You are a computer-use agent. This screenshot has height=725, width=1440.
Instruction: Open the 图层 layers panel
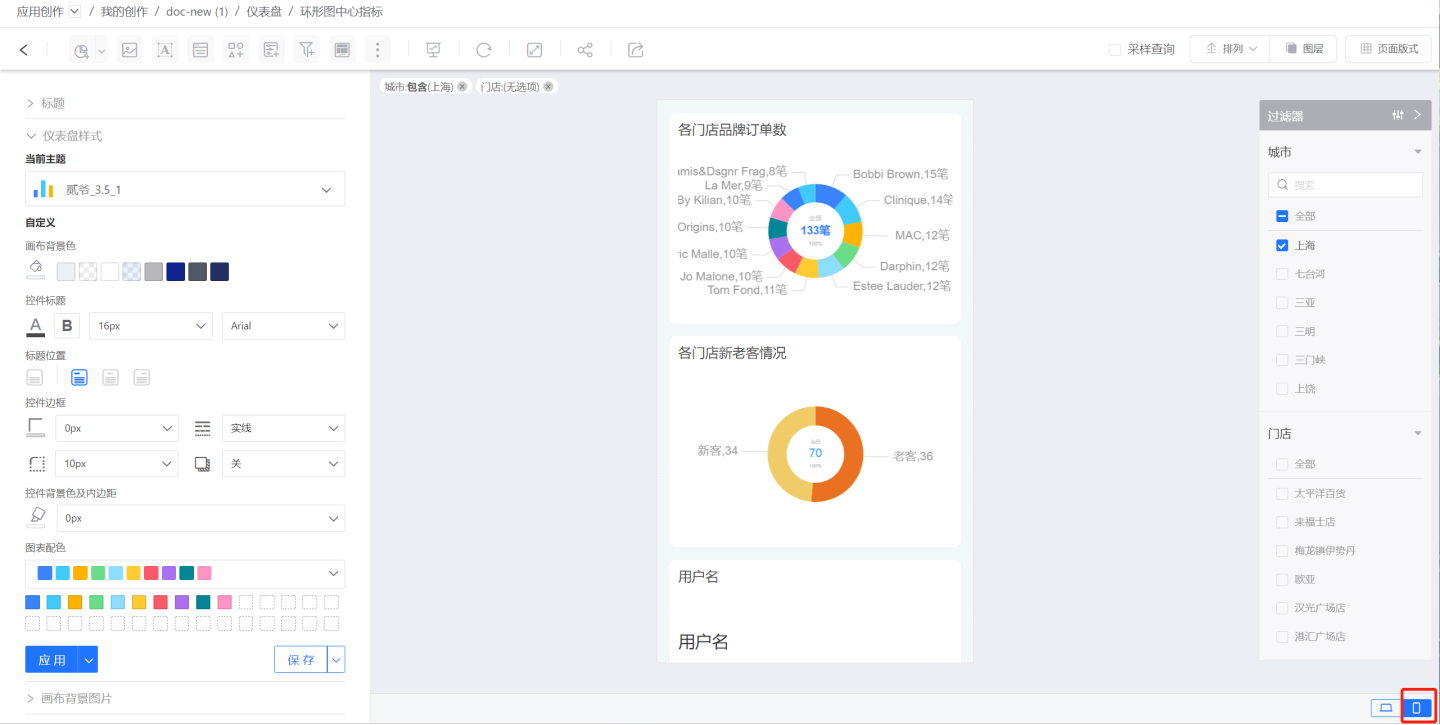coord(1303,49)
